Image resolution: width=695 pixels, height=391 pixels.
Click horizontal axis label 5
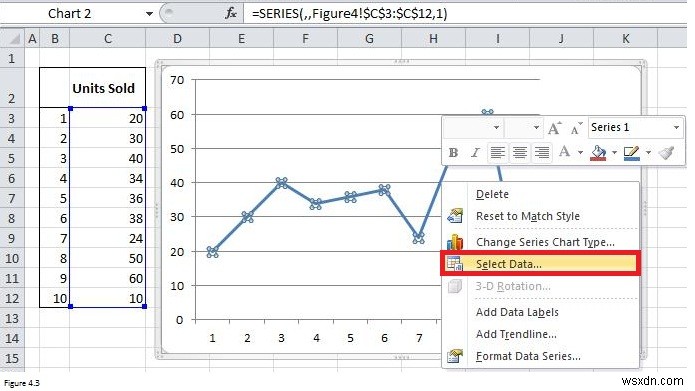click(x=350, y=338)
